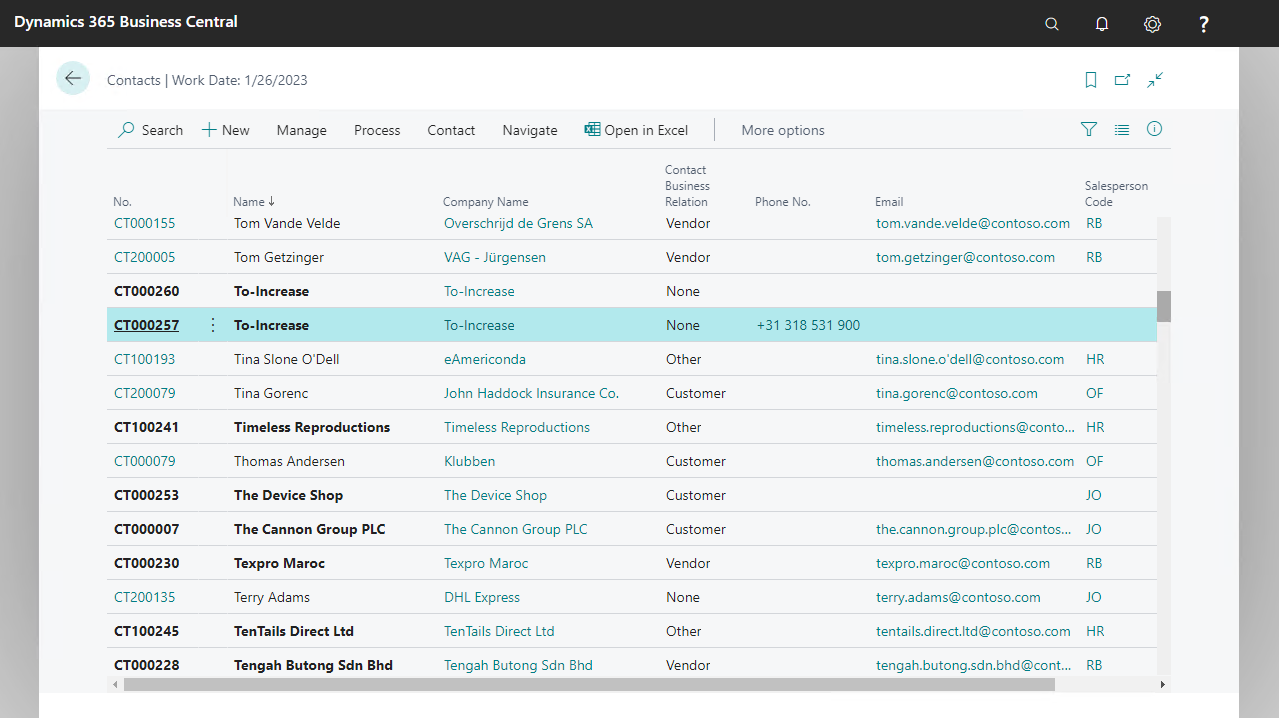The image size is (1280, 720).
Task: Click the vertical scrollbar thumb
Action: [x=1164, y=306]
